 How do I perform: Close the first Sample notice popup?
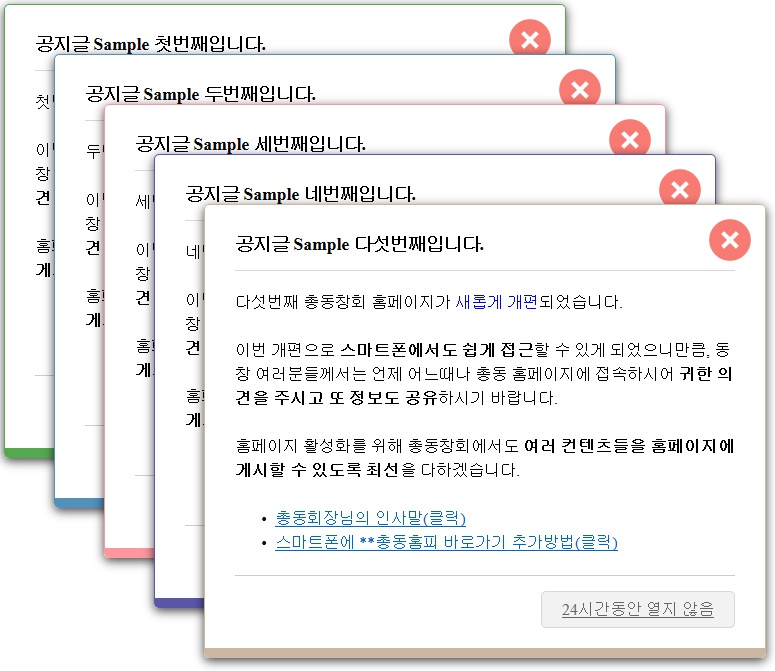pos(530,40)
